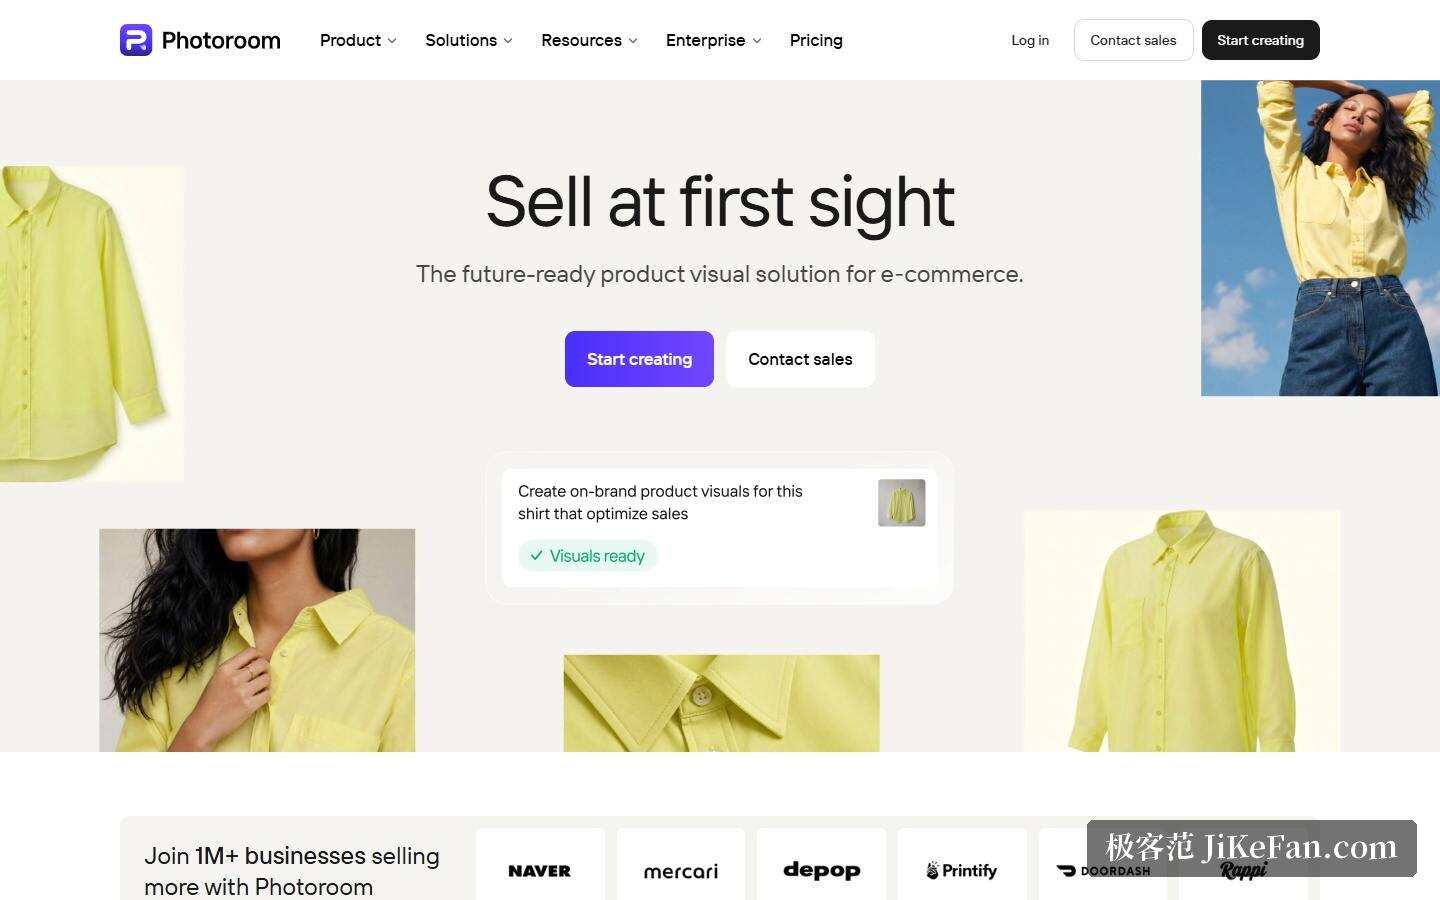This screenshot has height=900, width=1440.
Task: Click the small shirt thumbnail in prompt card
Action: pos(901,503)
